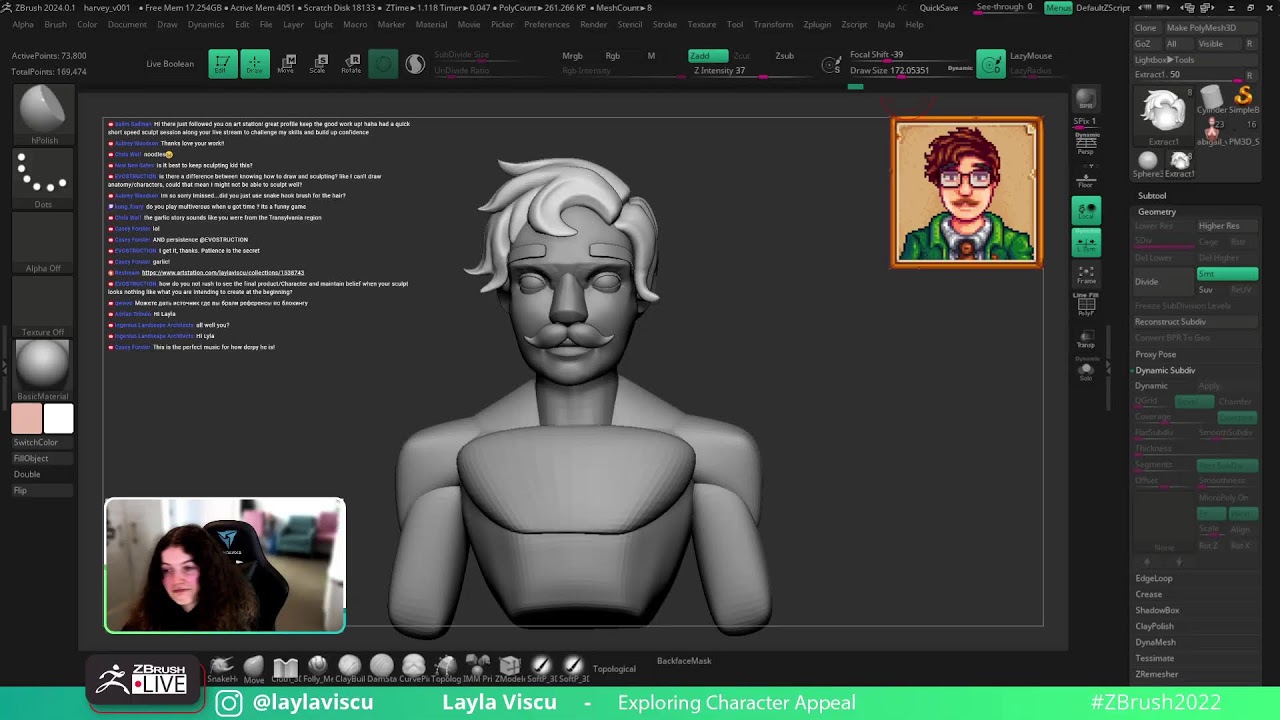Click Reconstruct Subdiv button

point(1195,322)
